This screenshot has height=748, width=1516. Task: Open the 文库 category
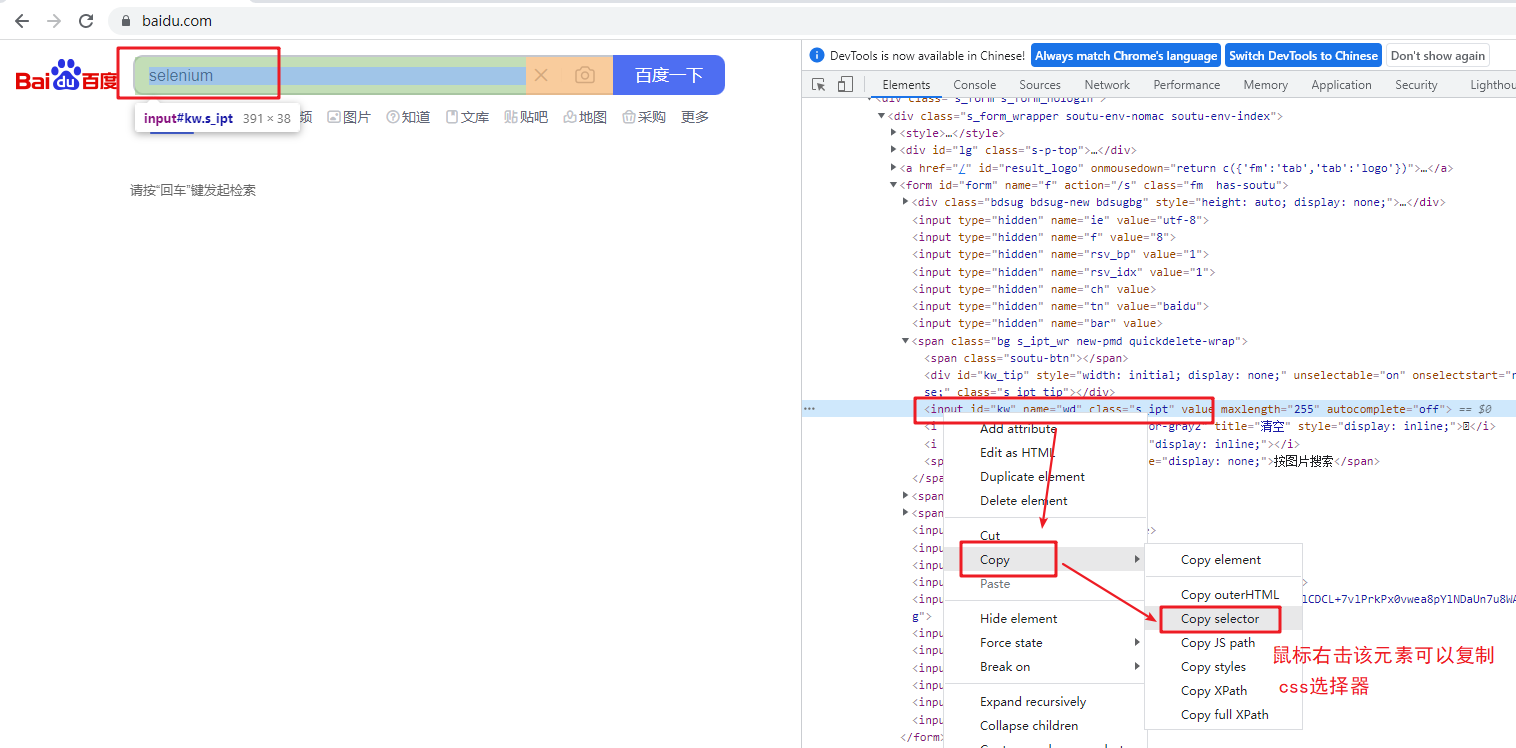(x=467, y=117)
